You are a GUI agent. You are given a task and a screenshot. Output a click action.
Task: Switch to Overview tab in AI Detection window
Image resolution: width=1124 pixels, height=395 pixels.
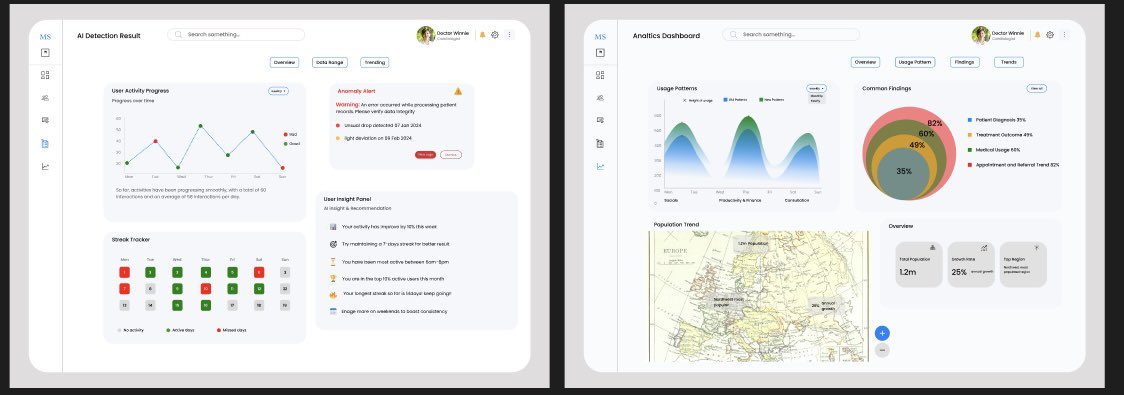[x=284, y=62]
